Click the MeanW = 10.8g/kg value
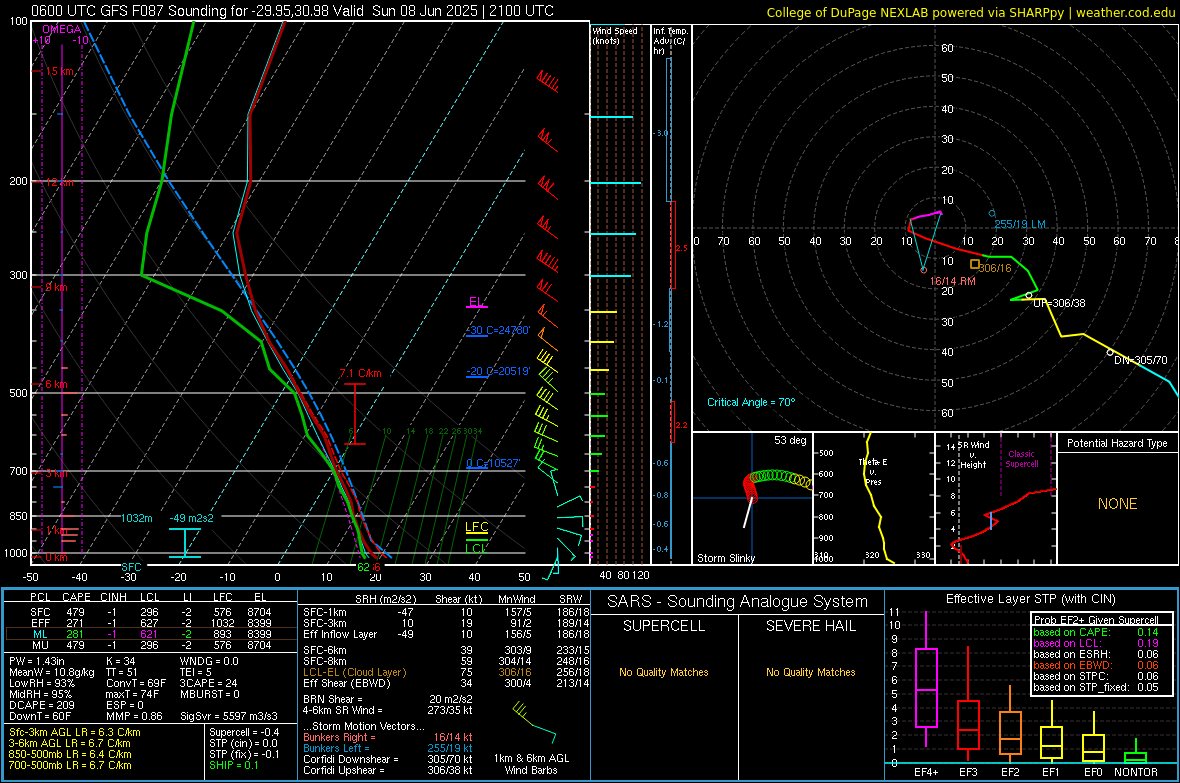The height and width of the screenshot is (783, 1180). pyautogui.click(x=52, y=672)
